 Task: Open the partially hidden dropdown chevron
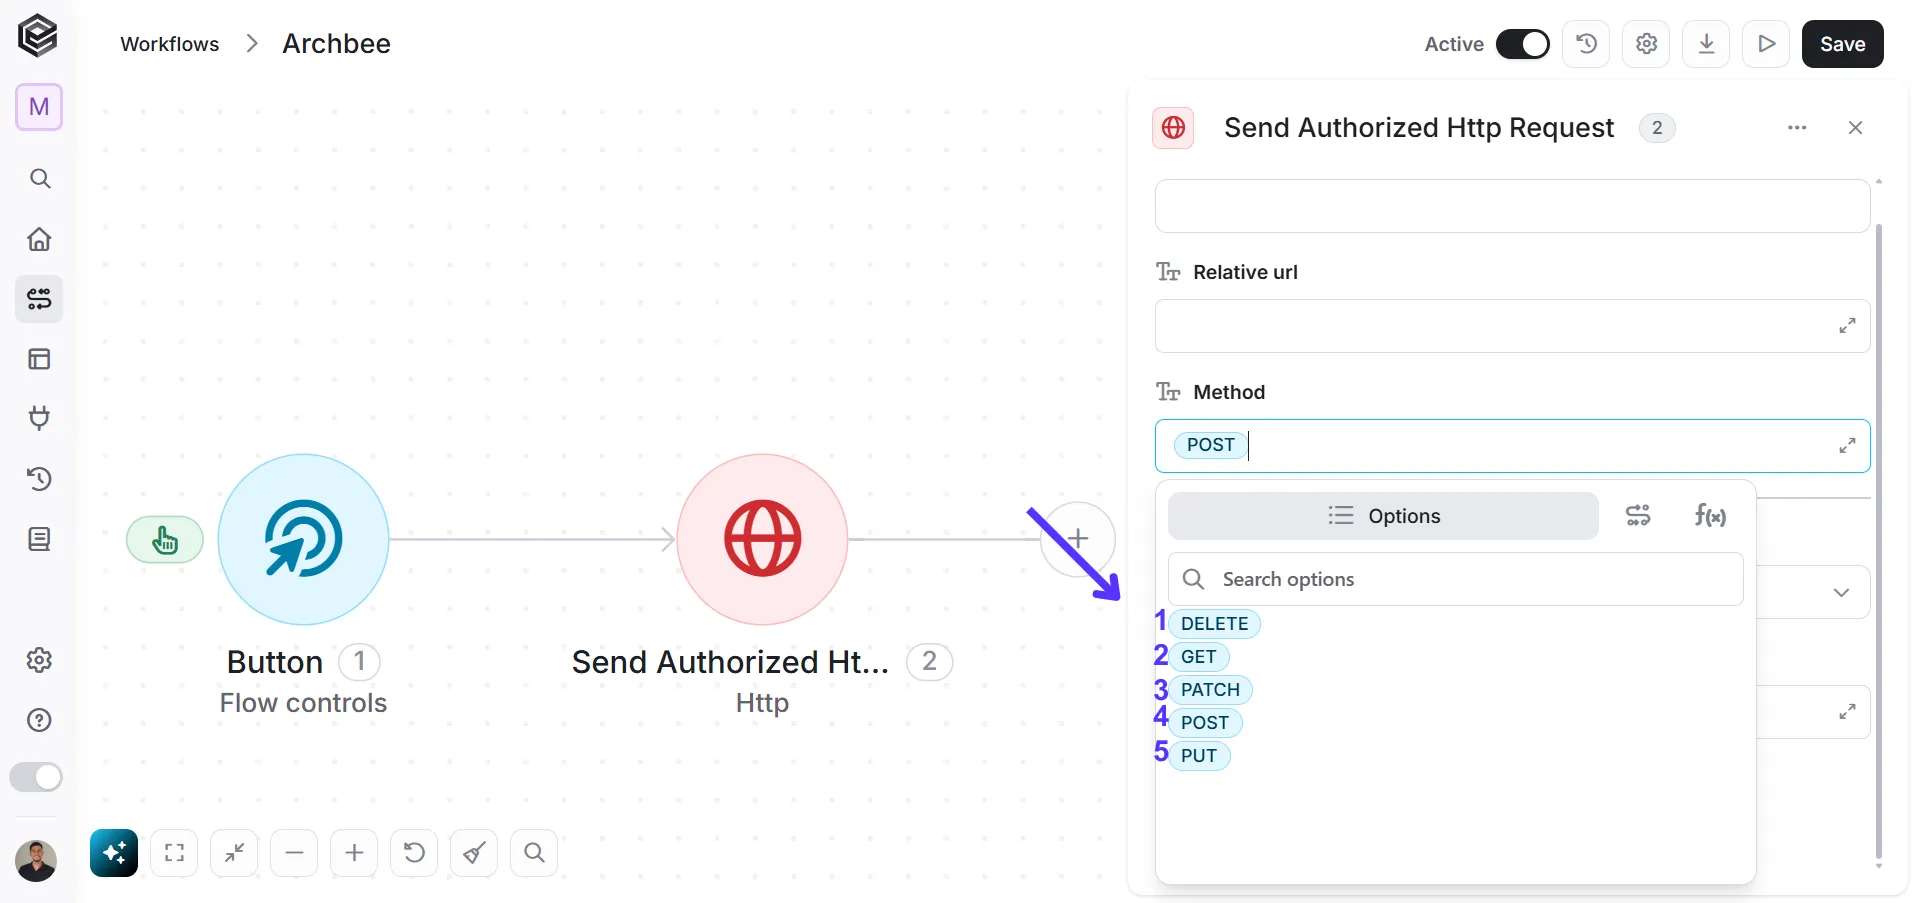pyautogui.click(x=1841, y=593)
